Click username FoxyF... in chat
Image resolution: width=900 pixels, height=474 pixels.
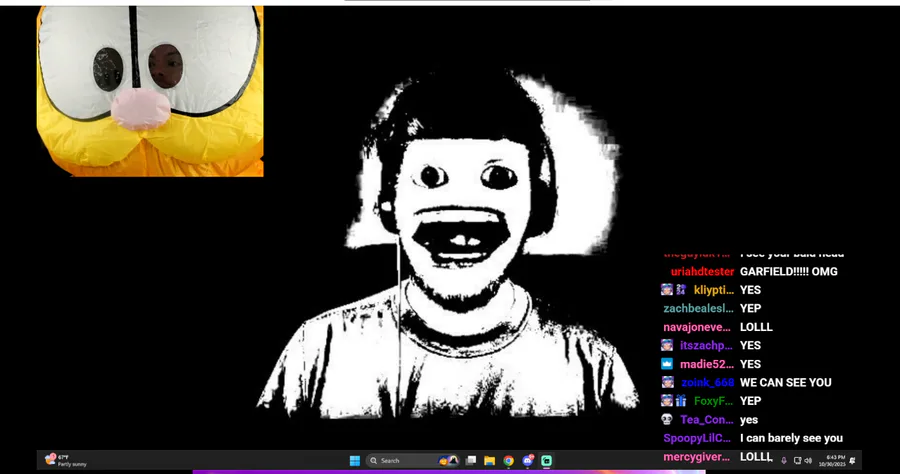point(713,401)
